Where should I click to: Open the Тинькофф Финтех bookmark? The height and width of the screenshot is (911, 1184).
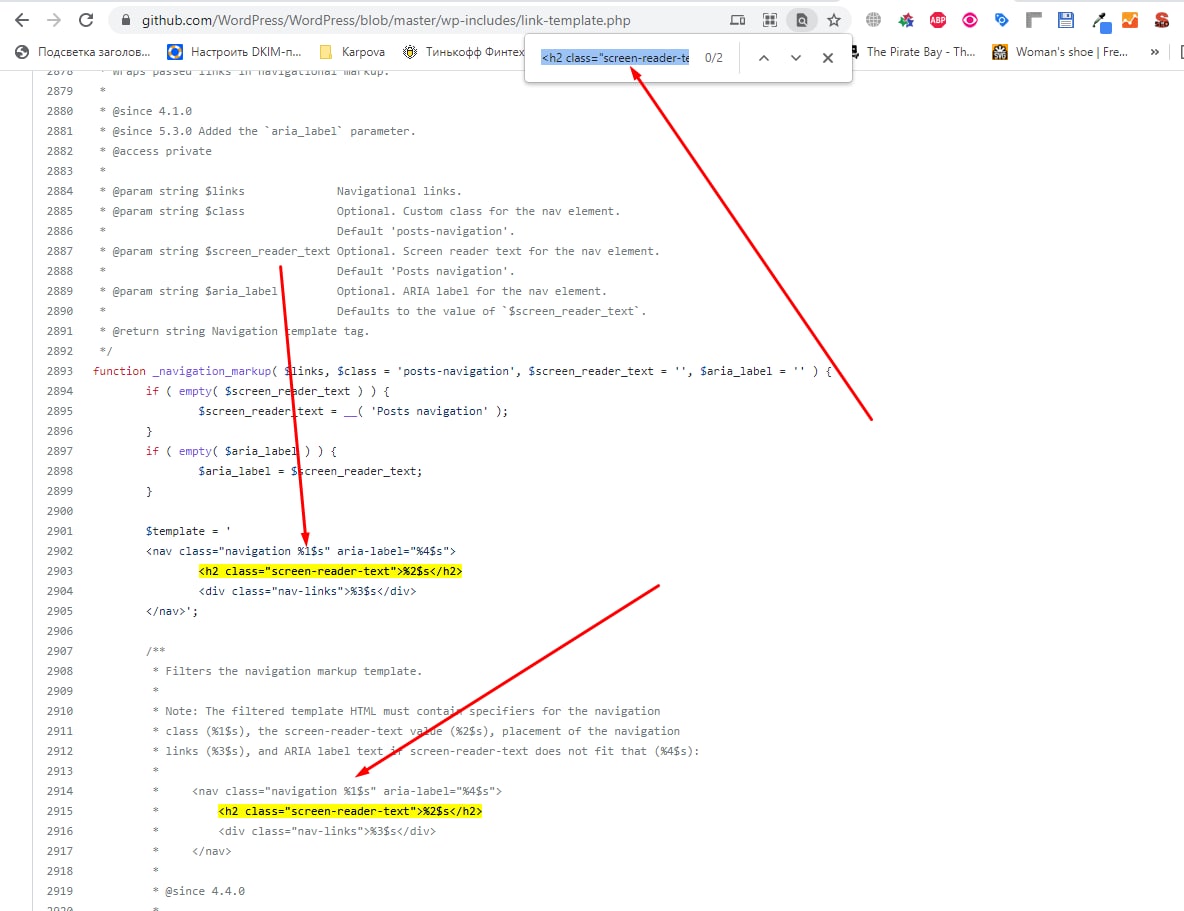(463, 52)
